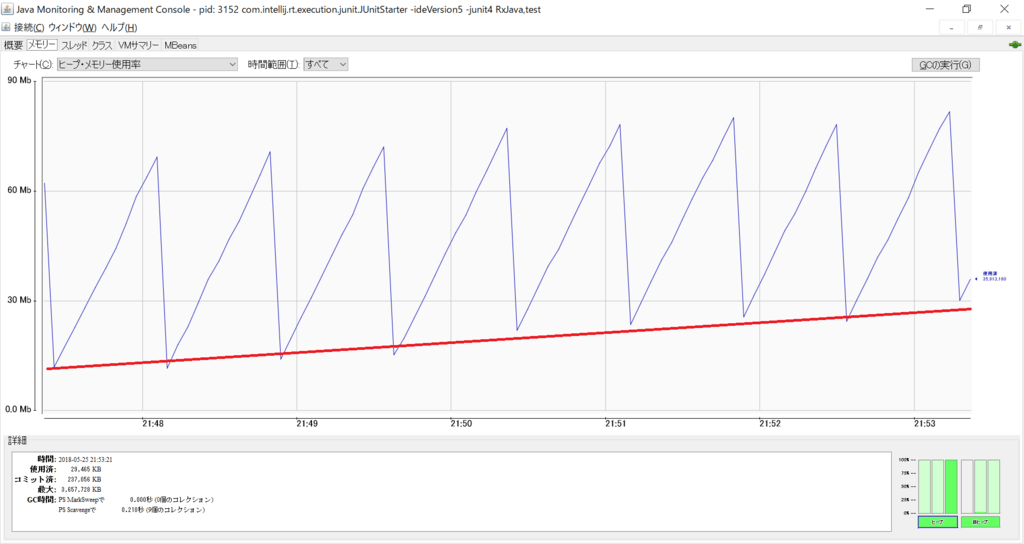Click the GCの実行 button

pyautogui.click(x=945, y=65)
